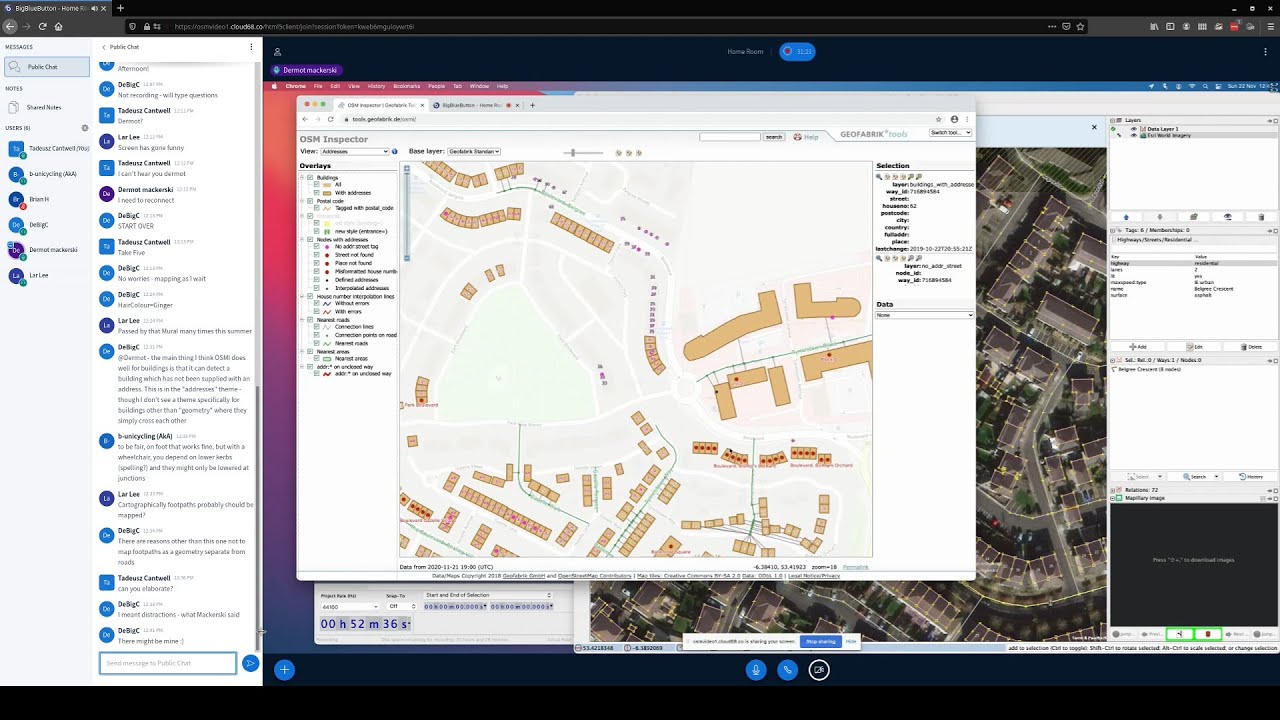Image resolution: width=1280 pixels, height=720 pixels.
Task: Click the map zoom-in plus control
Action: pos(405,168)
